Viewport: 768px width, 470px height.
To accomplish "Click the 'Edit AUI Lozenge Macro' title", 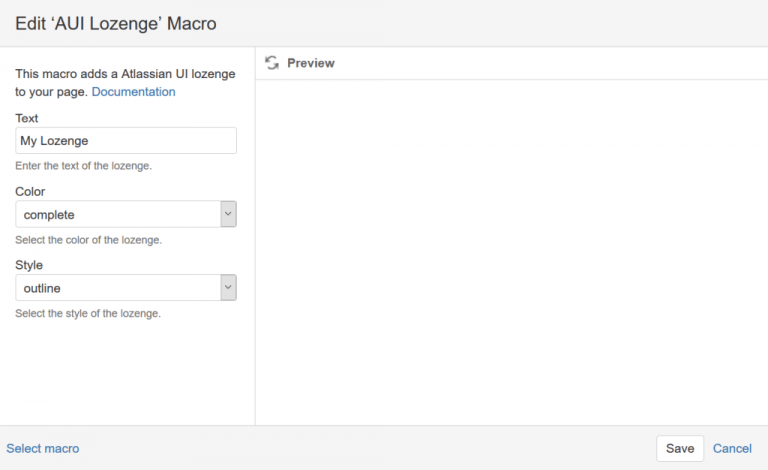I will pyautogui.click(x=115, y=22).
